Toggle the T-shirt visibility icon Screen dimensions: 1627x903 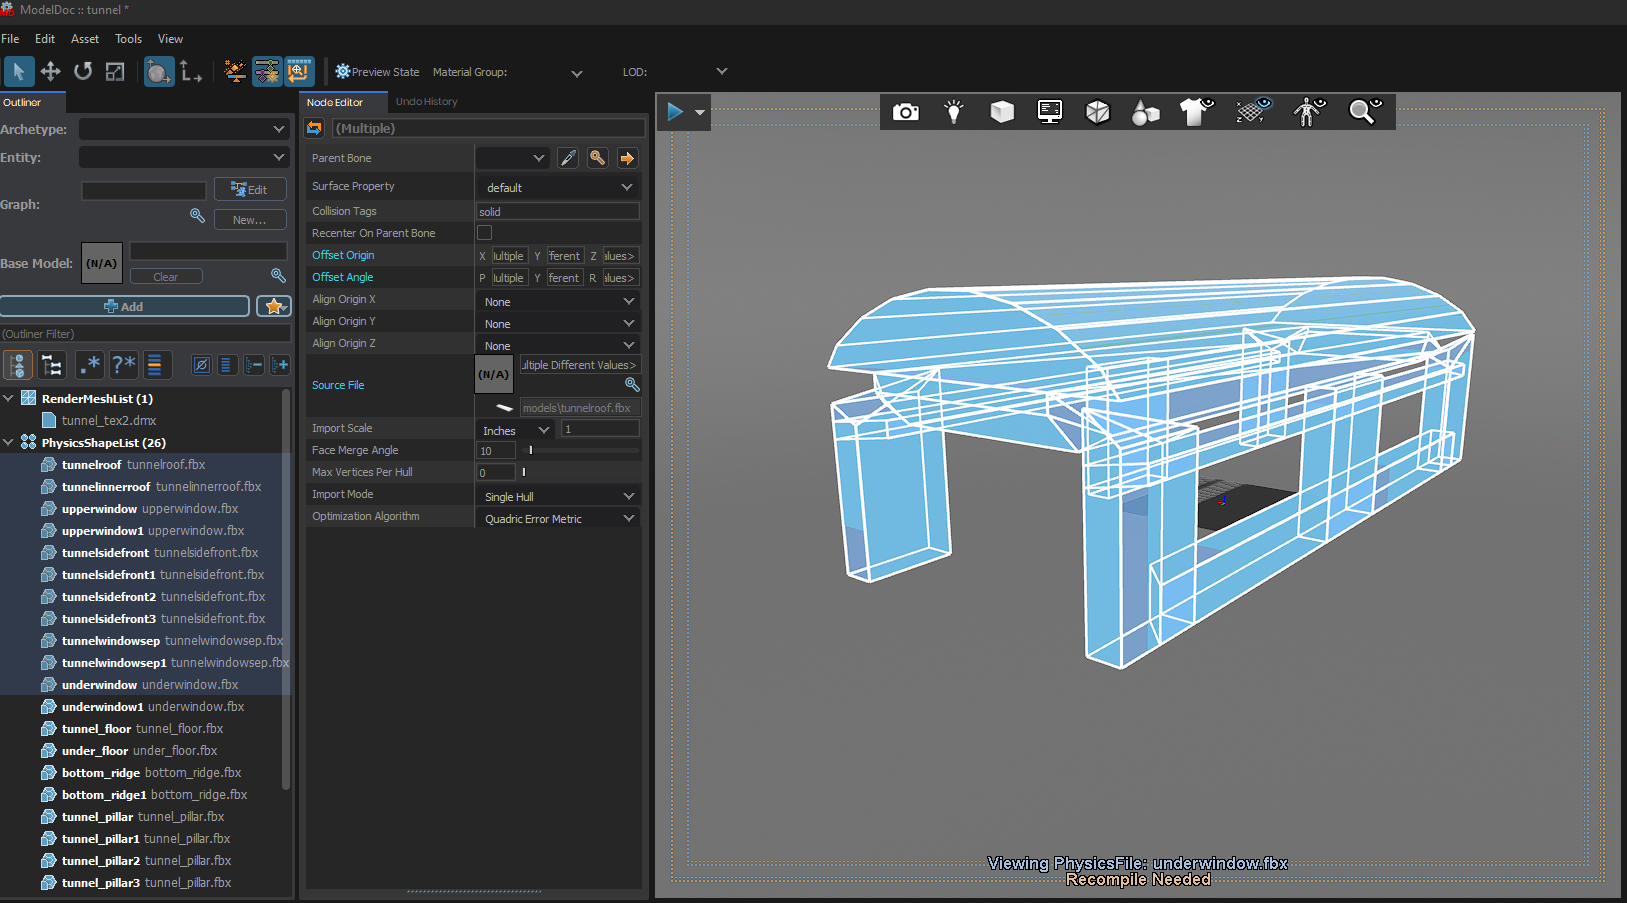point(1196,112)
